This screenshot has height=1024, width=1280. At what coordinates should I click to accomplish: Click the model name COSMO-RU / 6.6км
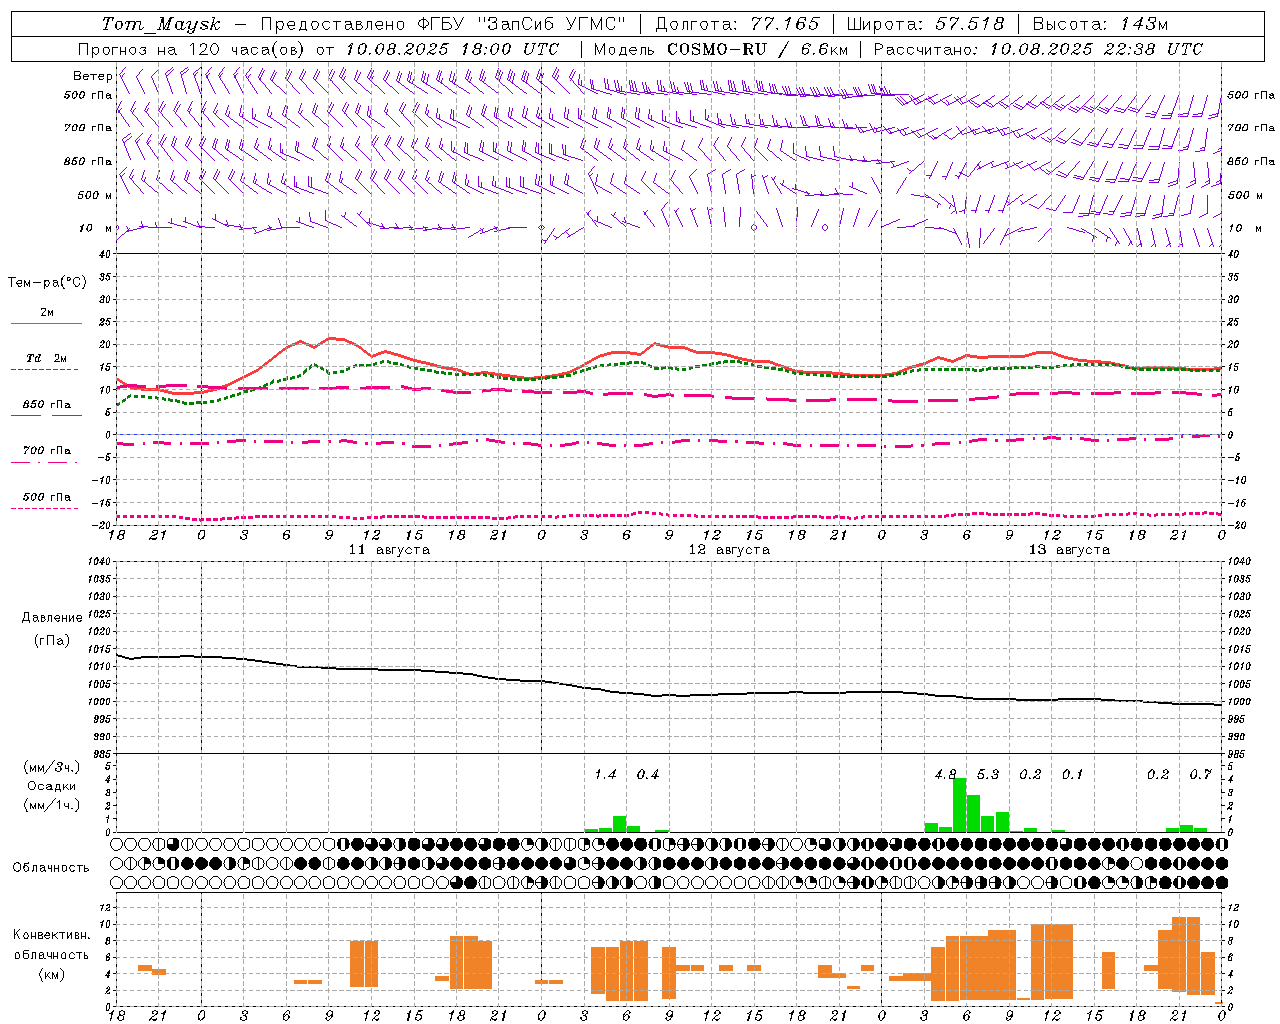(x=758, y=49)
